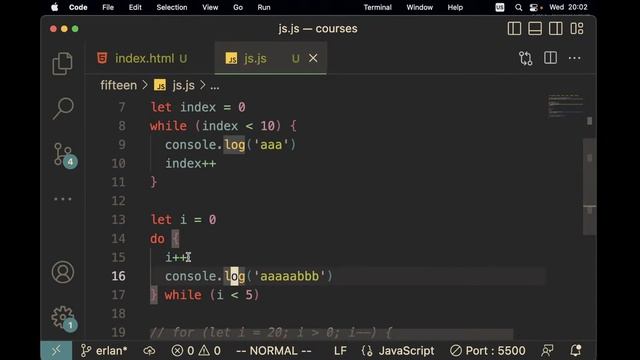Click line number 16 in gutter

tap(118, 276)
